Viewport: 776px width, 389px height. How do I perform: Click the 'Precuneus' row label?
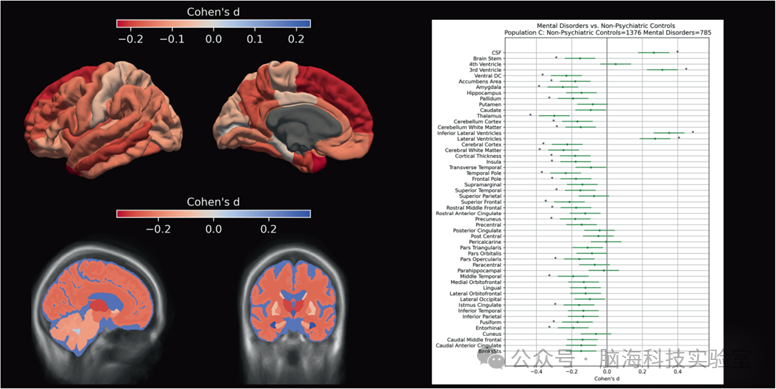coord(488,219)
